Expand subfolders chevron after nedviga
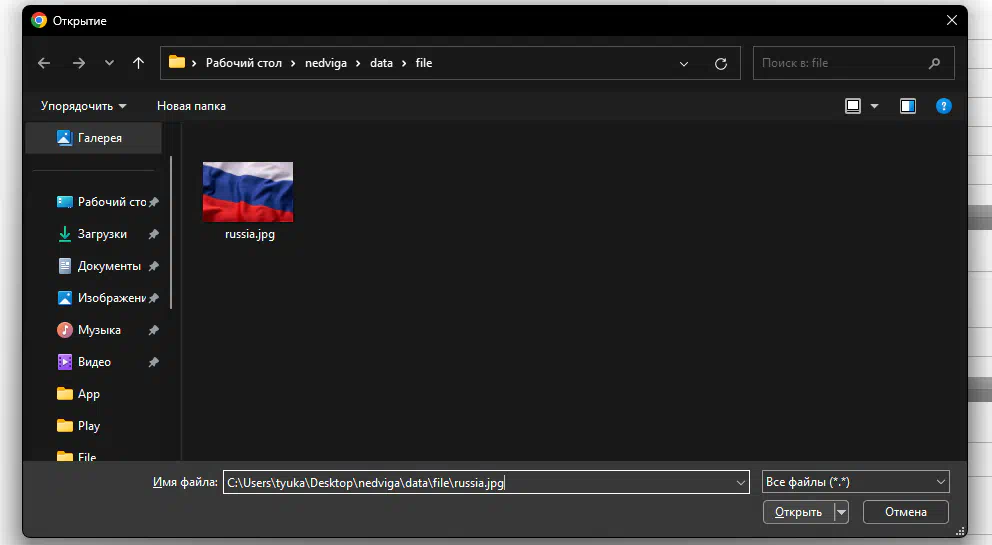The image size is (992, 545). (358, 63)
